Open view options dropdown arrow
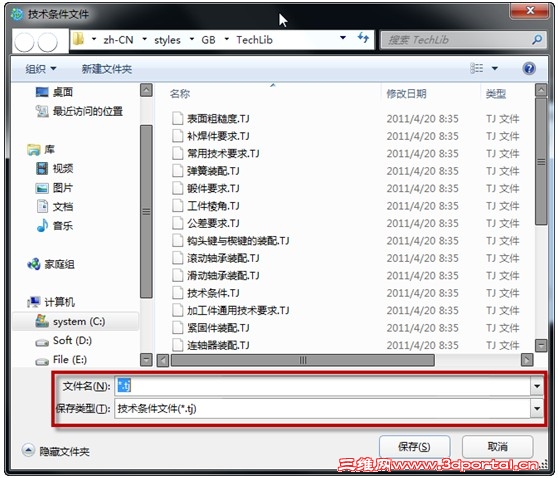 tap(495, 68)
